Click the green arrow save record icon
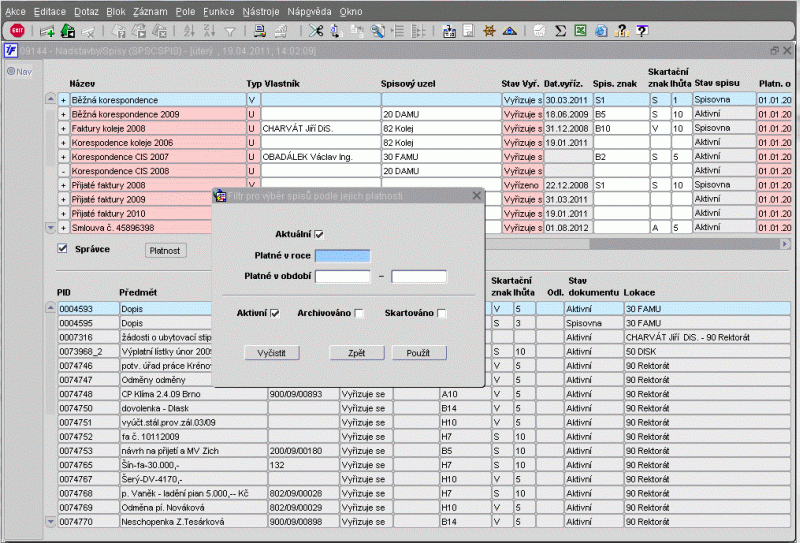This screenshot has height=543, width=800. 67,31
